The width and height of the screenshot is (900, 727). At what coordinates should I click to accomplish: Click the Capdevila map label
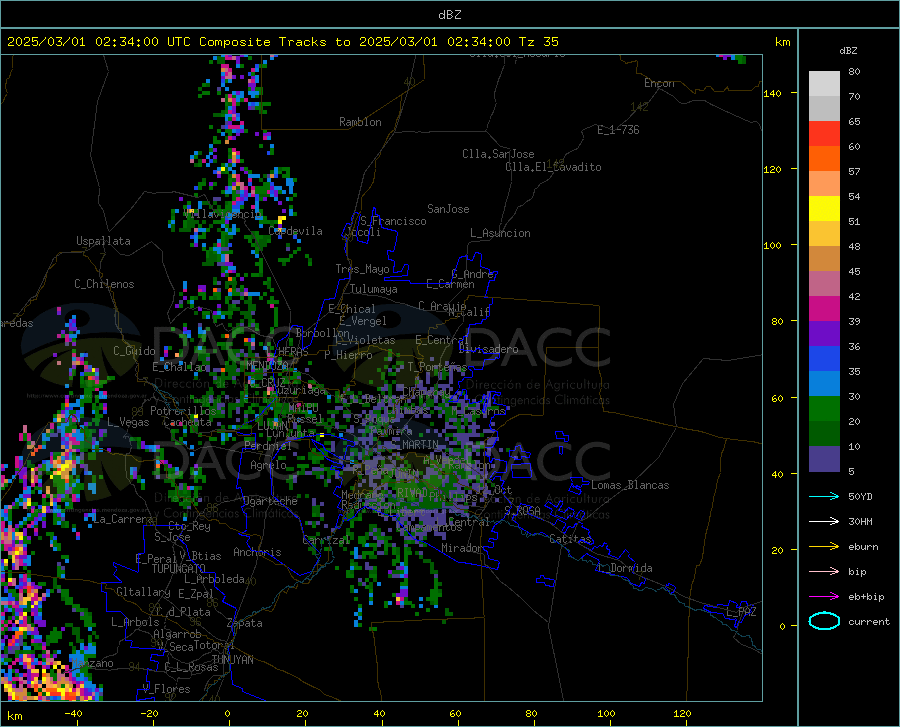point(296,231)
